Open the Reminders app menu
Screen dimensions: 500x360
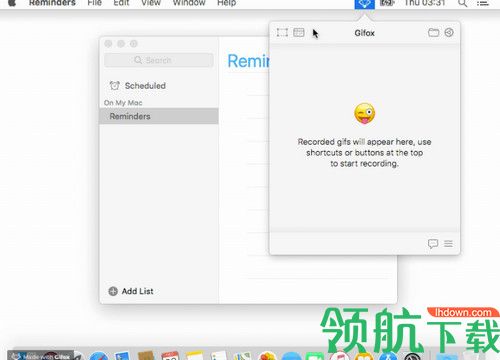[x=52, y=3]
